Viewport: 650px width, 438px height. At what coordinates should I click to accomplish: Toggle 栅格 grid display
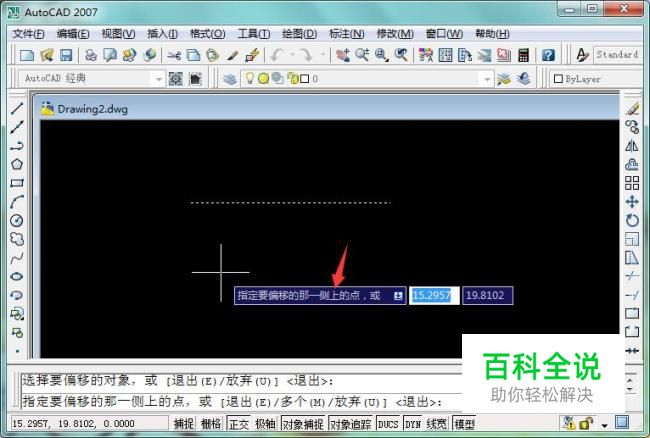(211, 423)
